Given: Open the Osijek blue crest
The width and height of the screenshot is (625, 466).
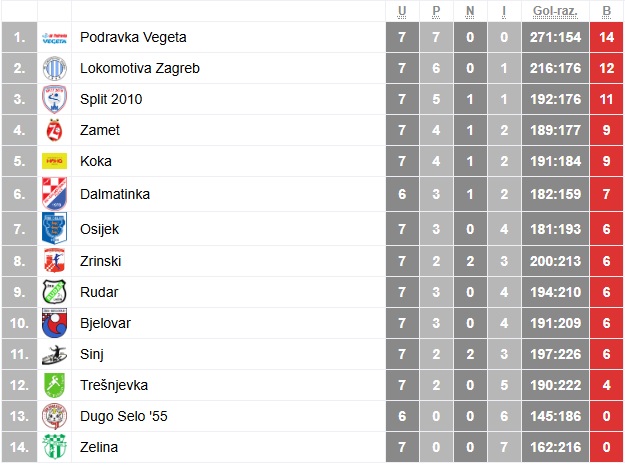Looking at the screenshot, I should [54, 228].
